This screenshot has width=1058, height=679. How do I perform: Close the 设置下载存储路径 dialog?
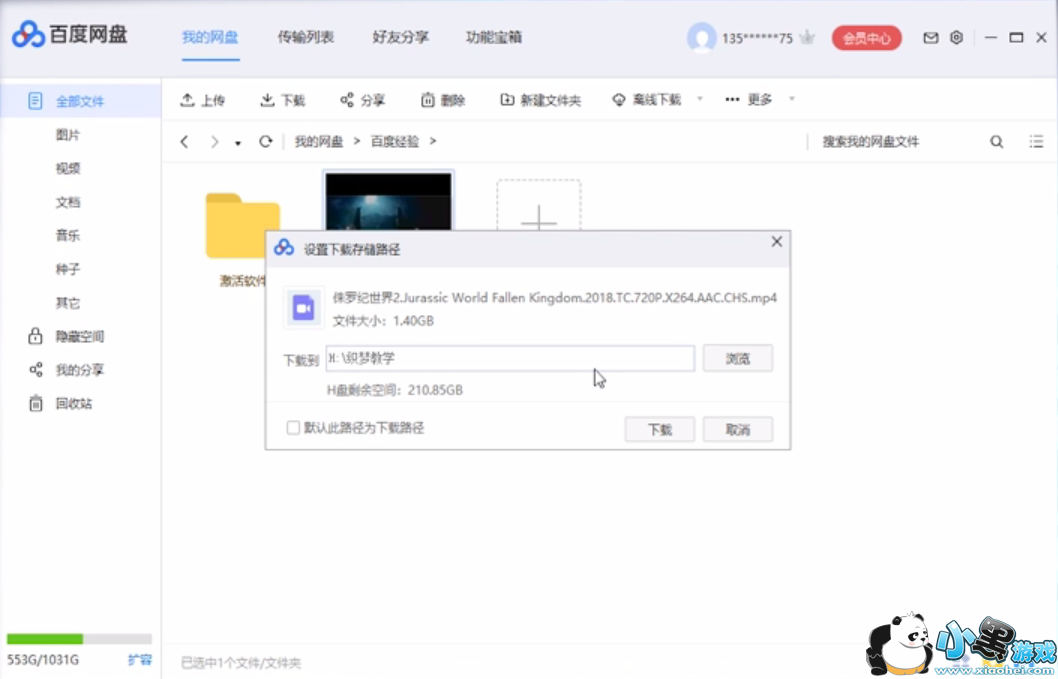pos(777,242)
